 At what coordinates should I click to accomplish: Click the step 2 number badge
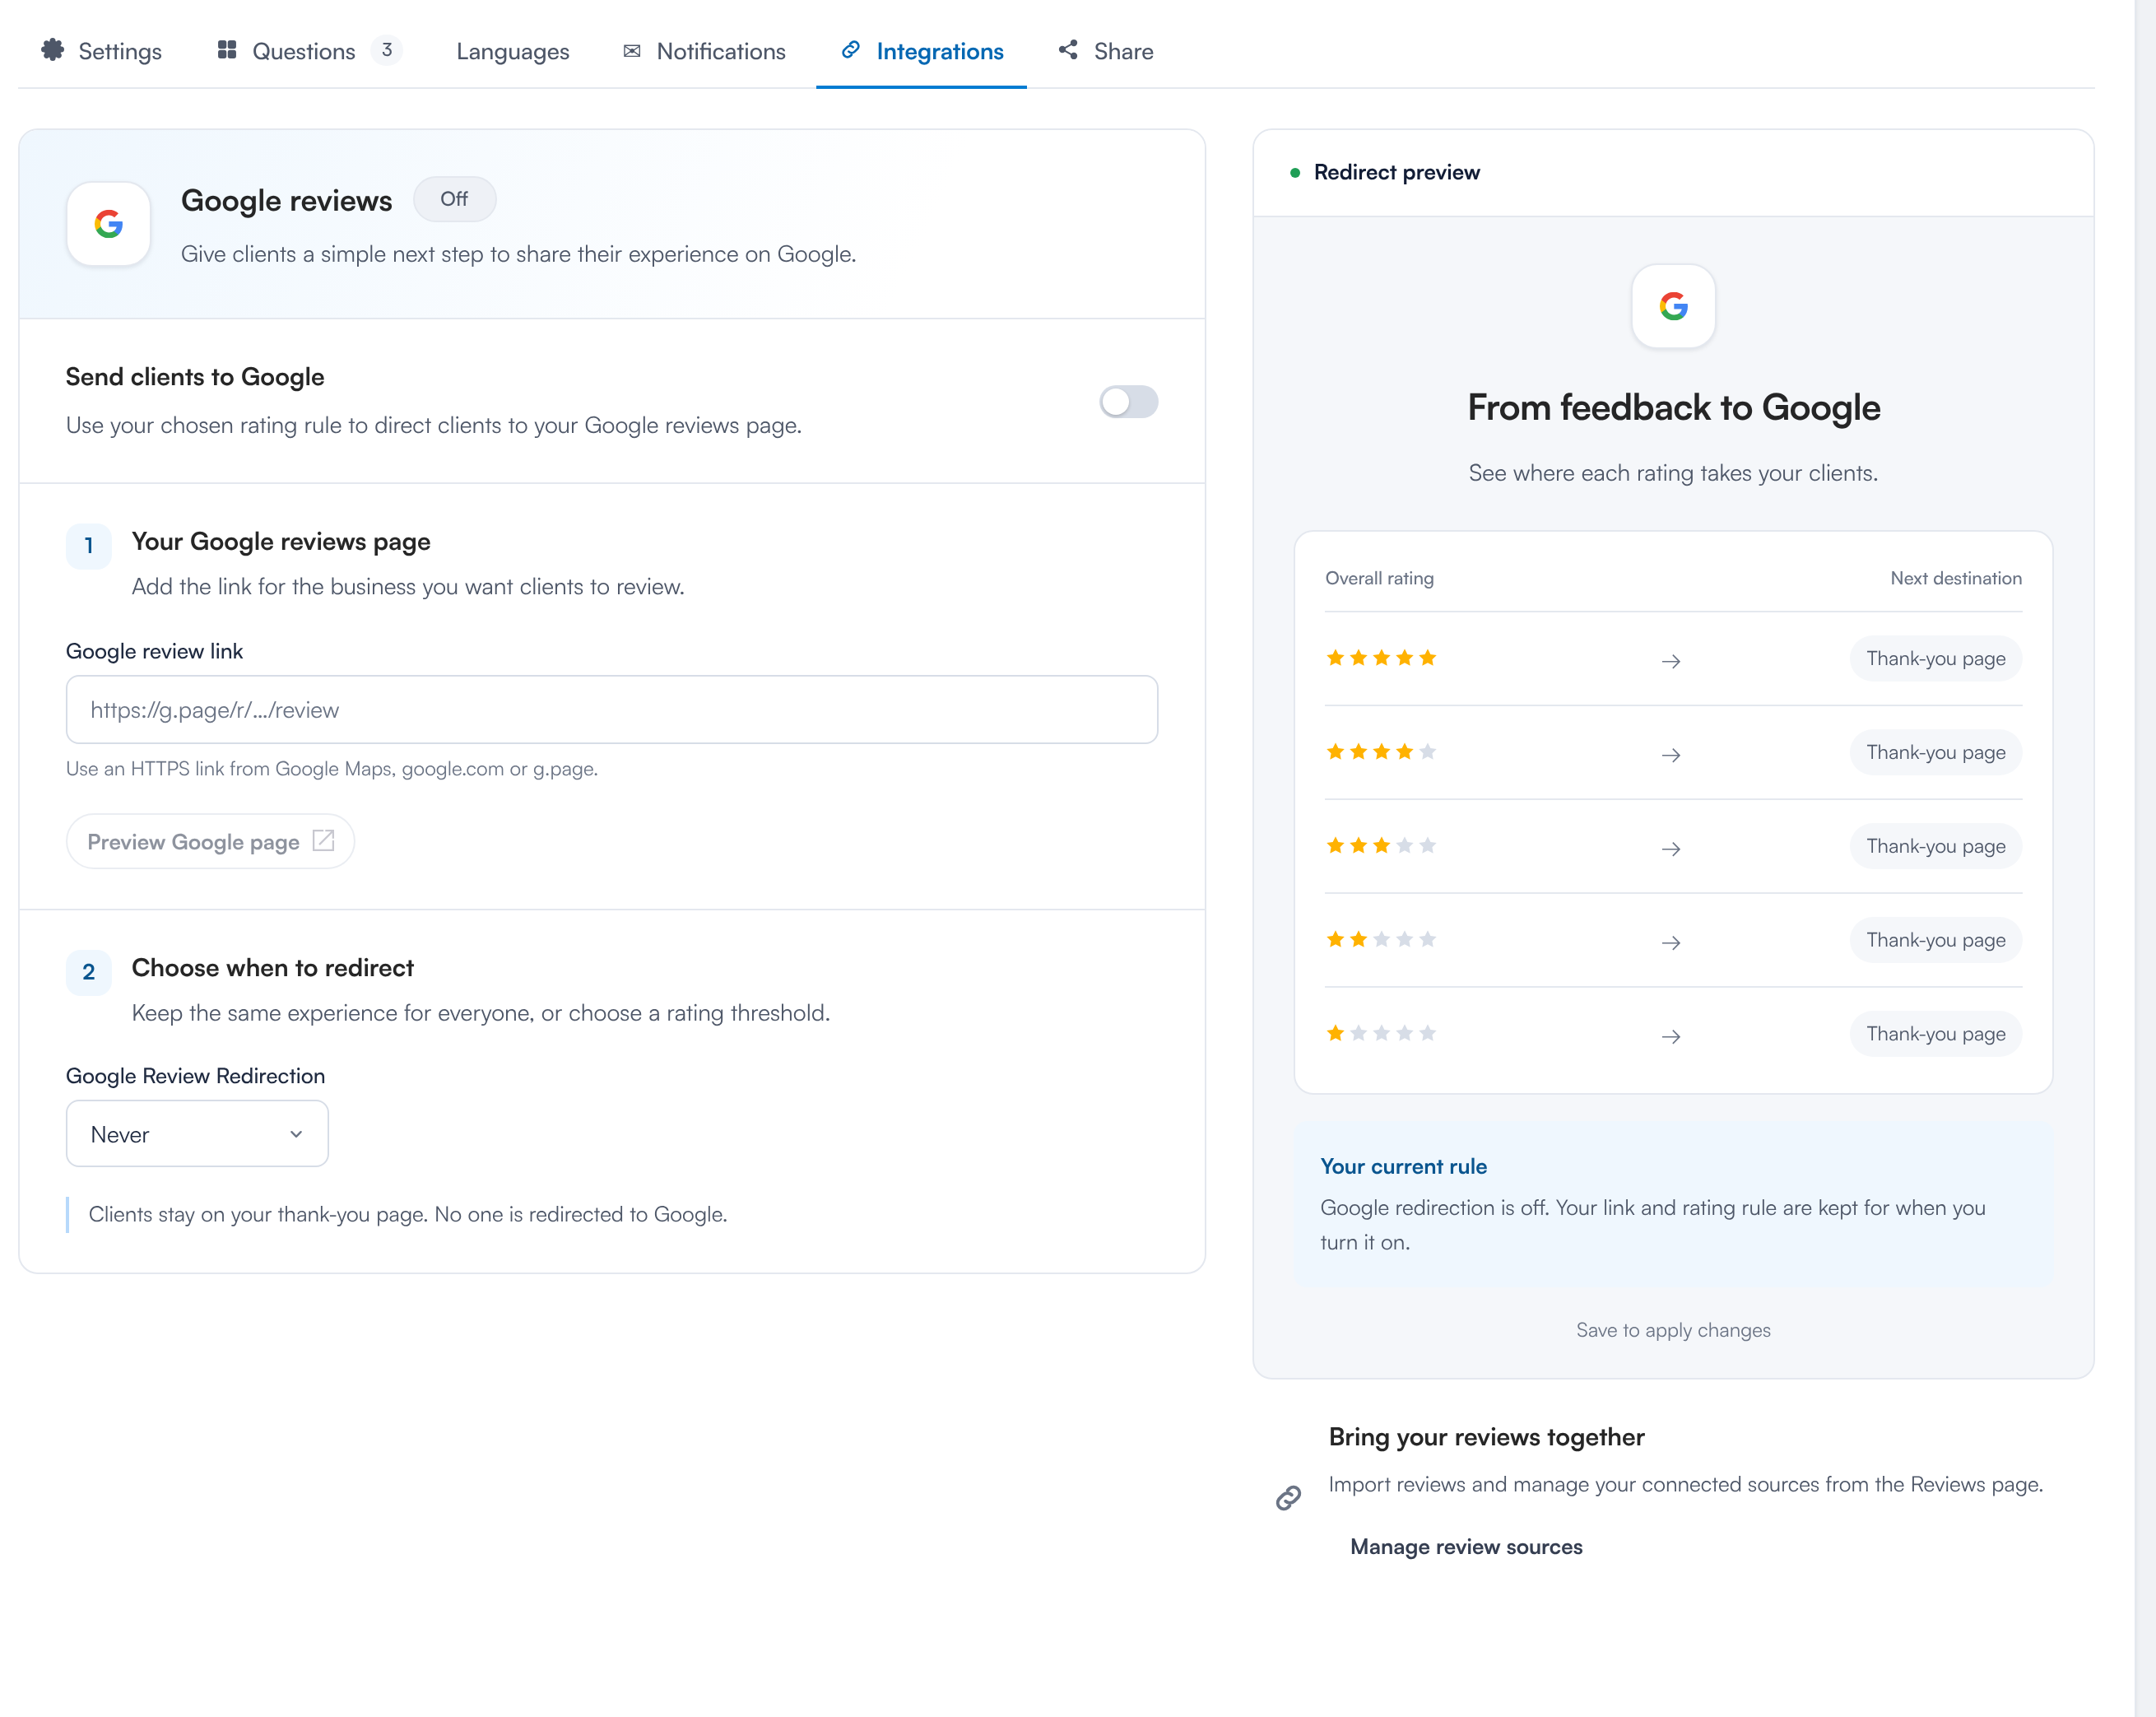(x=89, y=972)
